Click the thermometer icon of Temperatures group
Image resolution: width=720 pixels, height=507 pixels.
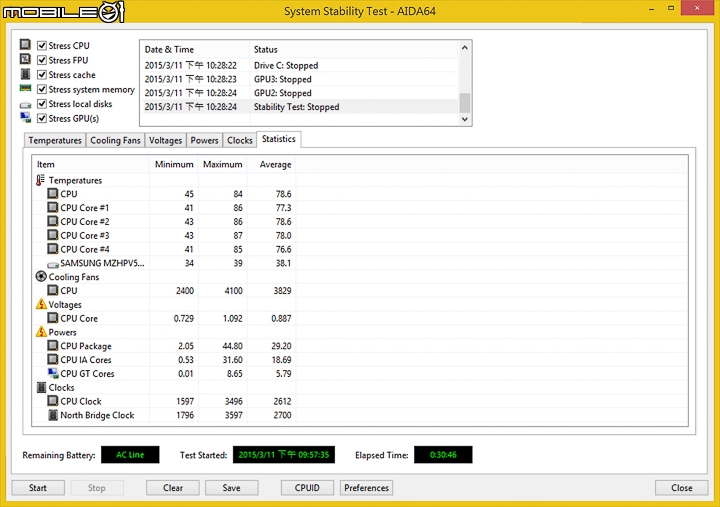point(40,180)
